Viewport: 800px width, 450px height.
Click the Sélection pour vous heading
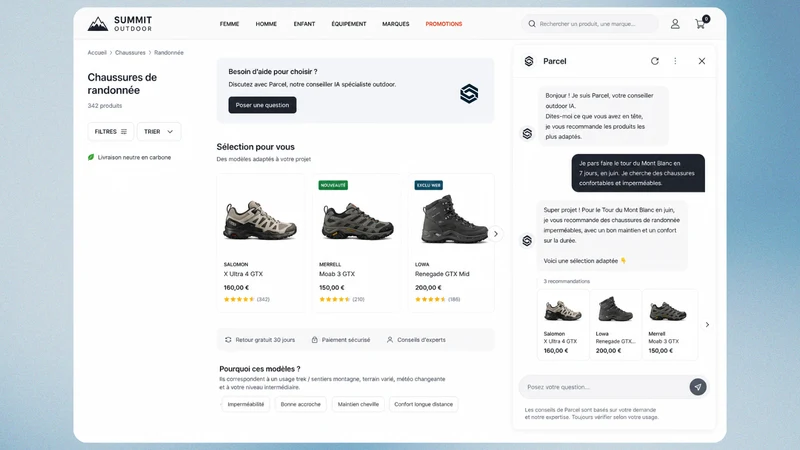pos(256,147)
